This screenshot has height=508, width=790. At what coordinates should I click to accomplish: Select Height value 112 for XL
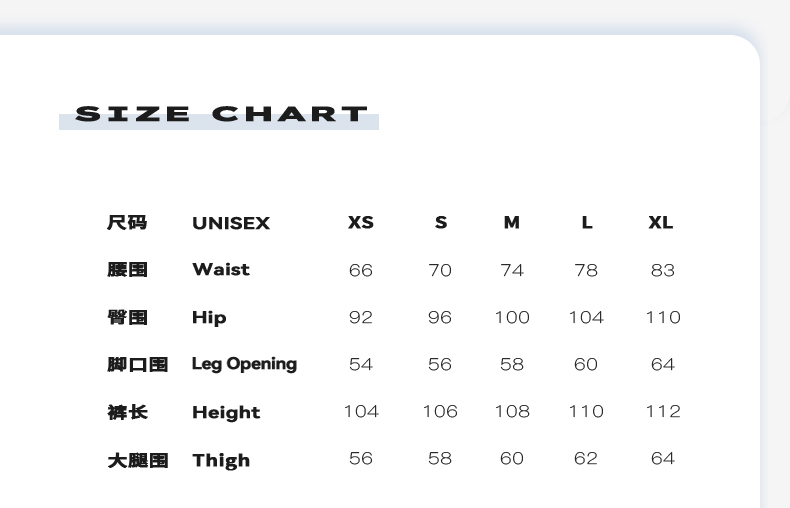pos(662,411)
